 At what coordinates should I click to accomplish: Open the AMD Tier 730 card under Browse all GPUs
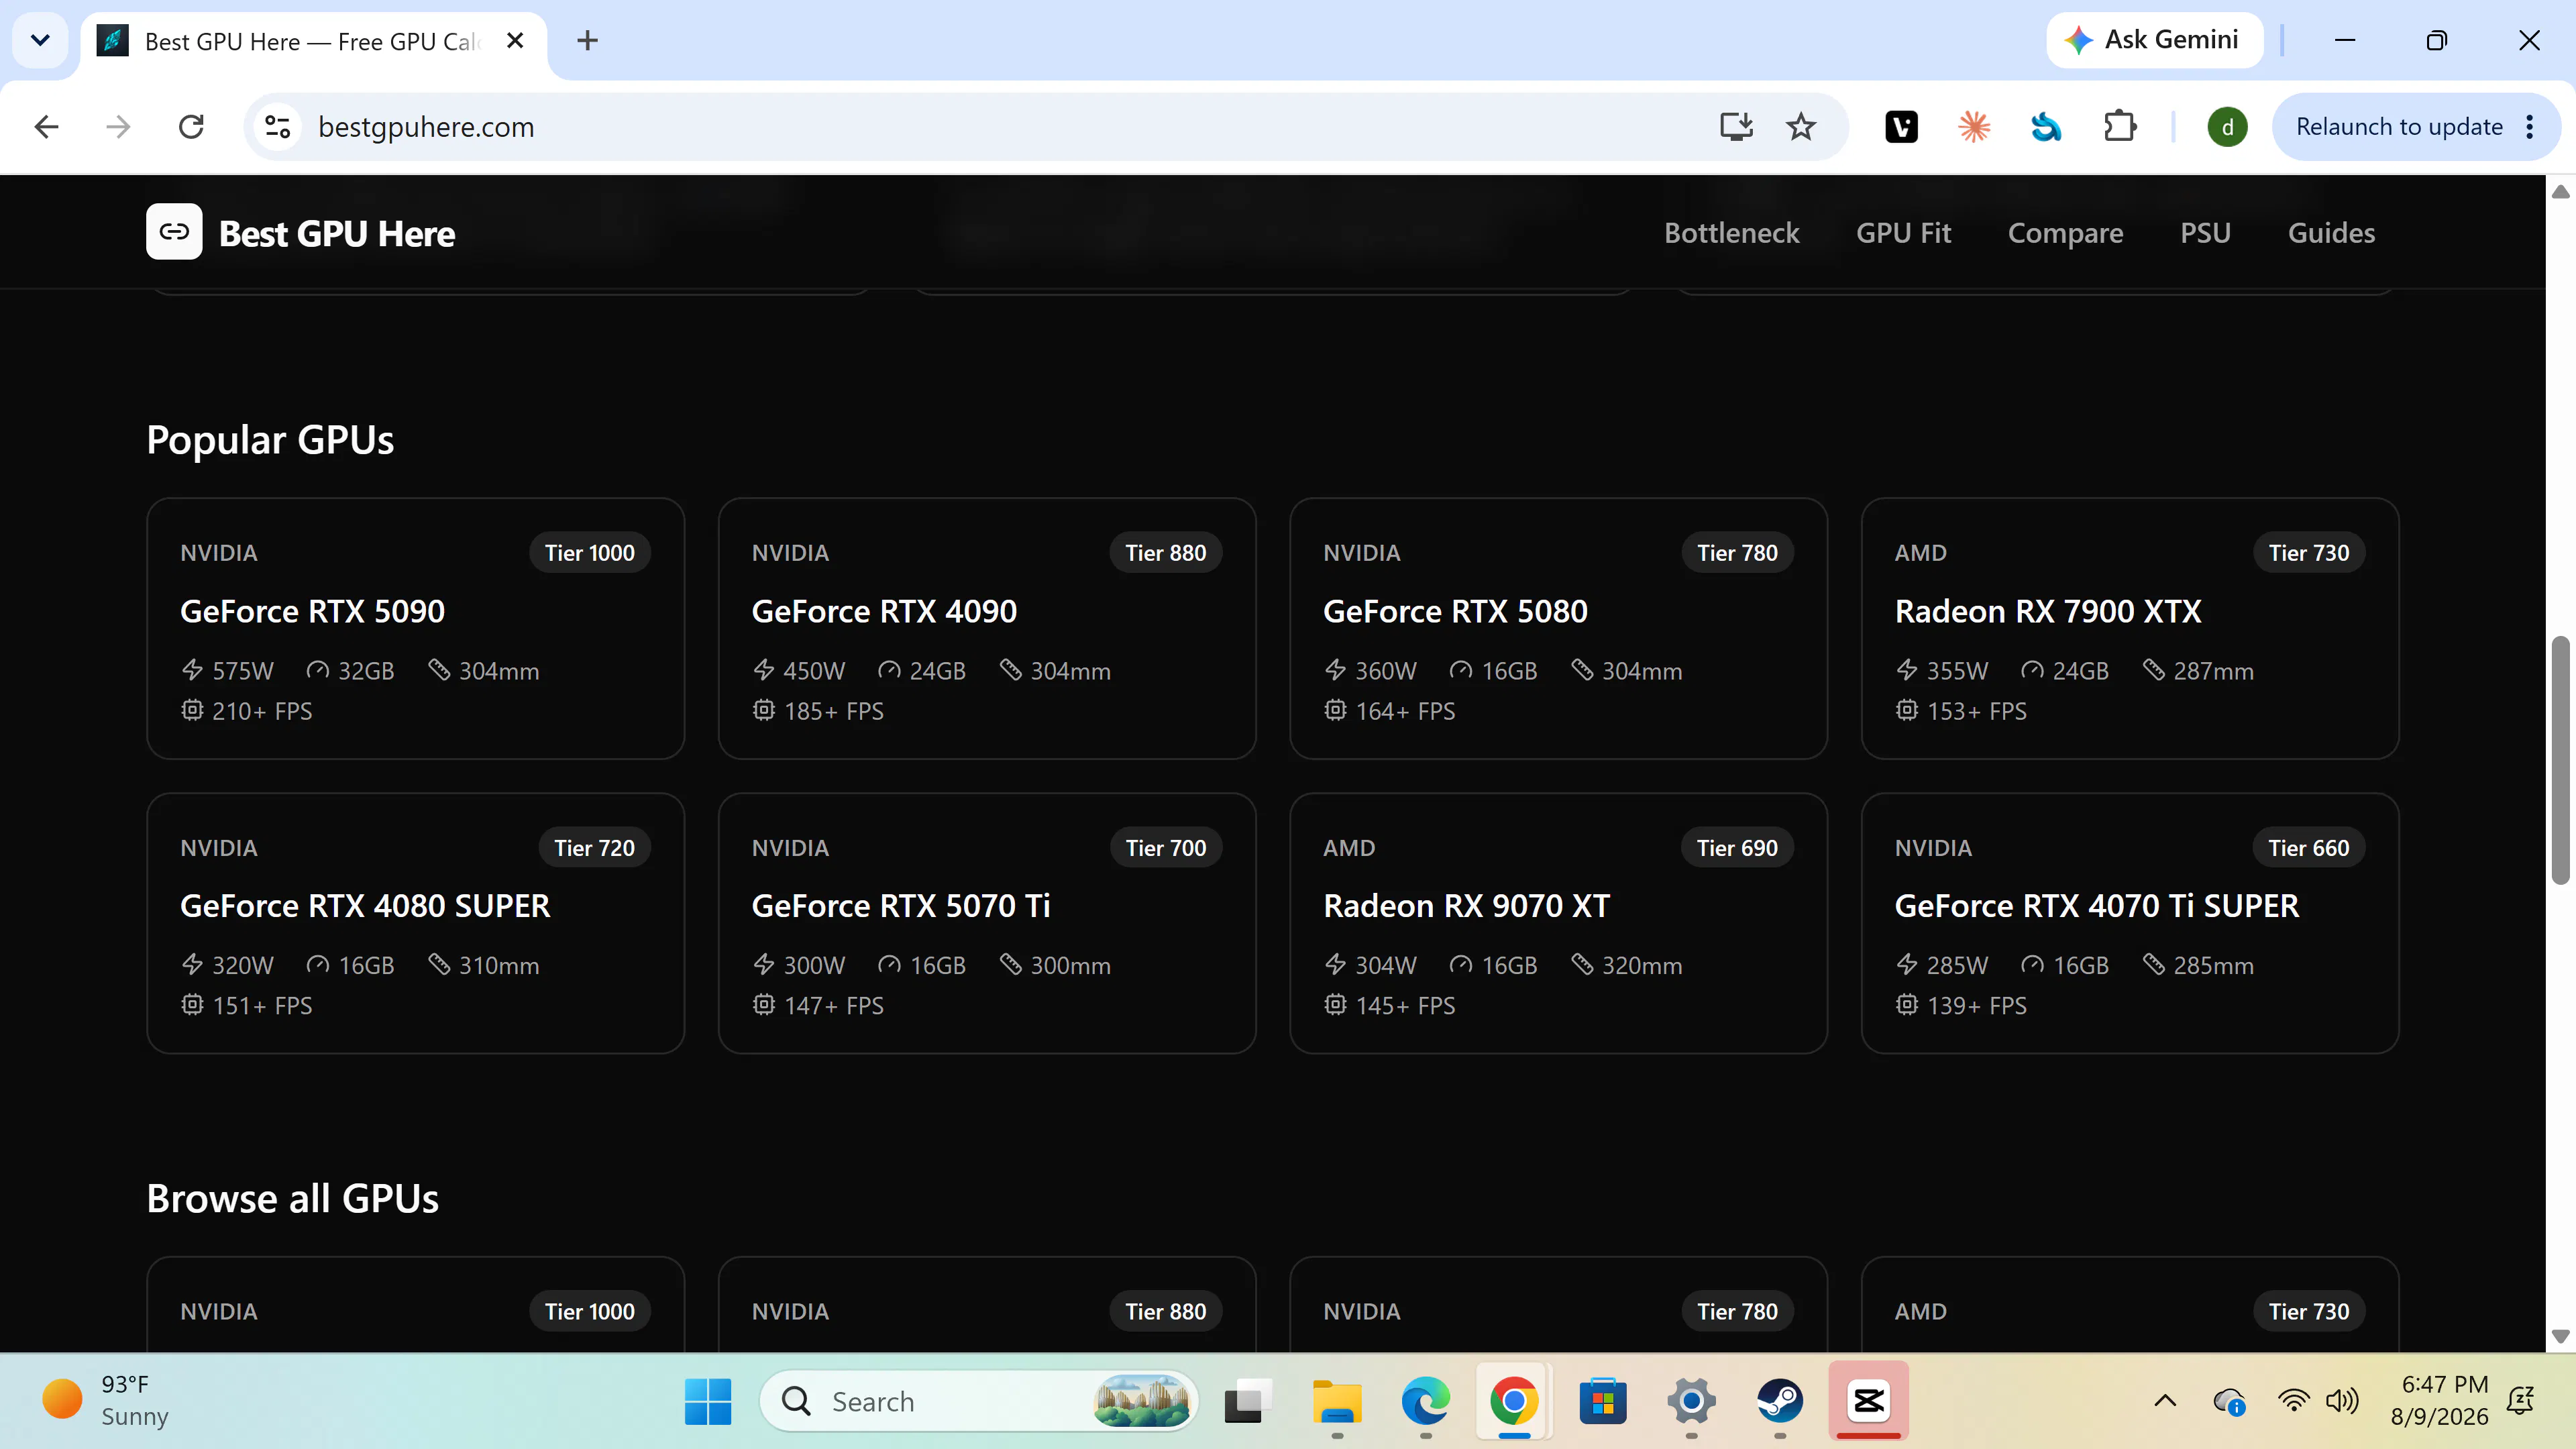point(2130,1304)
